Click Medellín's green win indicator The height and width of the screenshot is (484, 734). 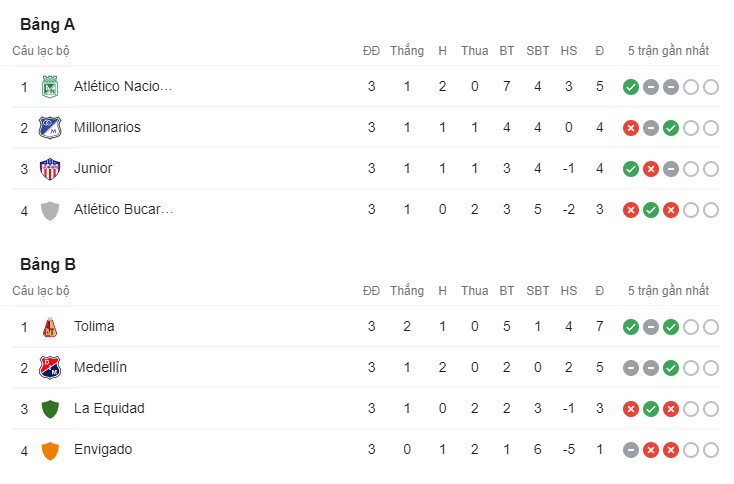[x=671, y=368]
